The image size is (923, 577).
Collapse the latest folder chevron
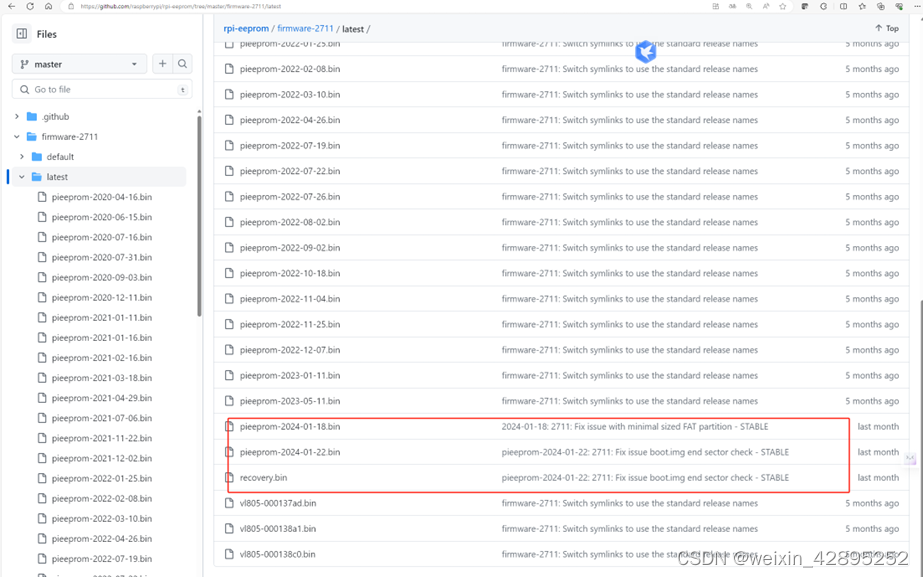[x=22, y=177]
